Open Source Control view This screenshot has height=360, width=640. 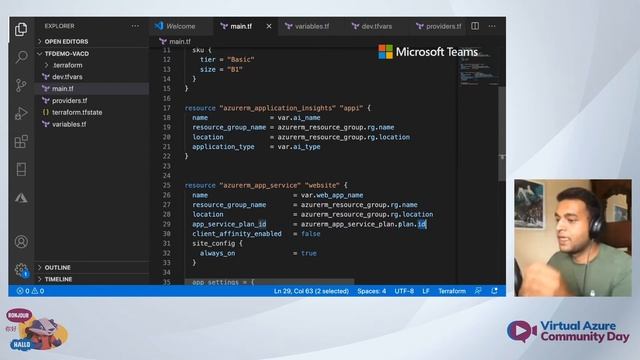[21, 85]
